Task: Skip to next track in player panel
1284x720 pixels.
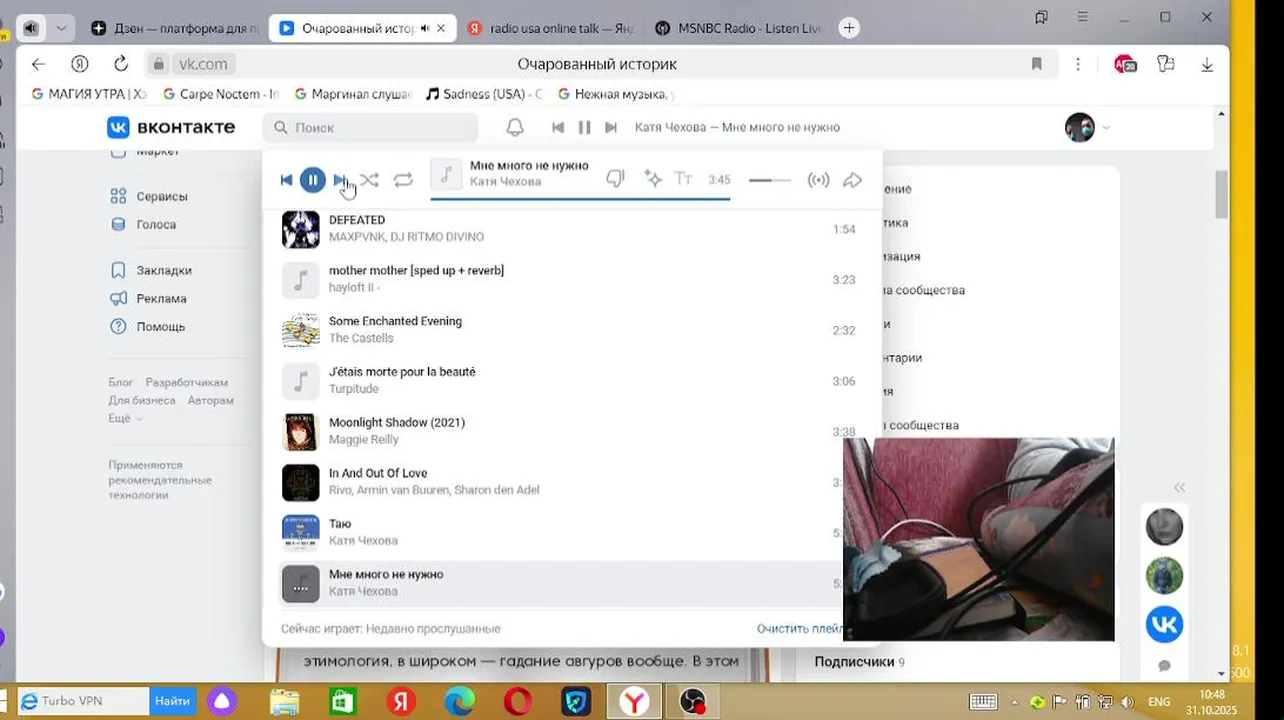Action: 339,180
